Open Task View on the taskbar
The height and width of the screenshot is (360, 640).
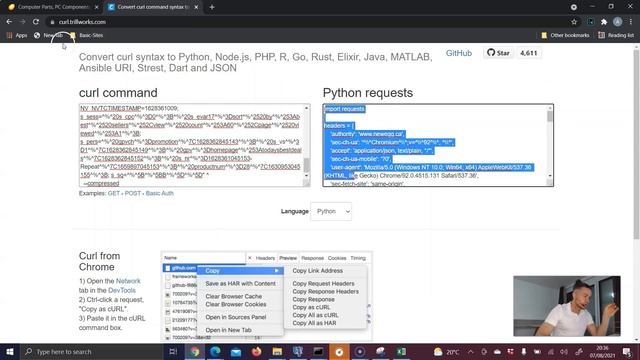click(x=173, y=351)
